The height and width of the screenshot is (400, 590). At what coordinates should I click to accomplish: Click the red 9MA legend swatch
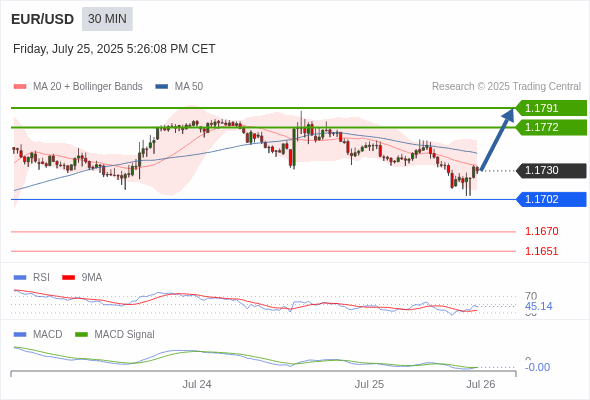68,278
